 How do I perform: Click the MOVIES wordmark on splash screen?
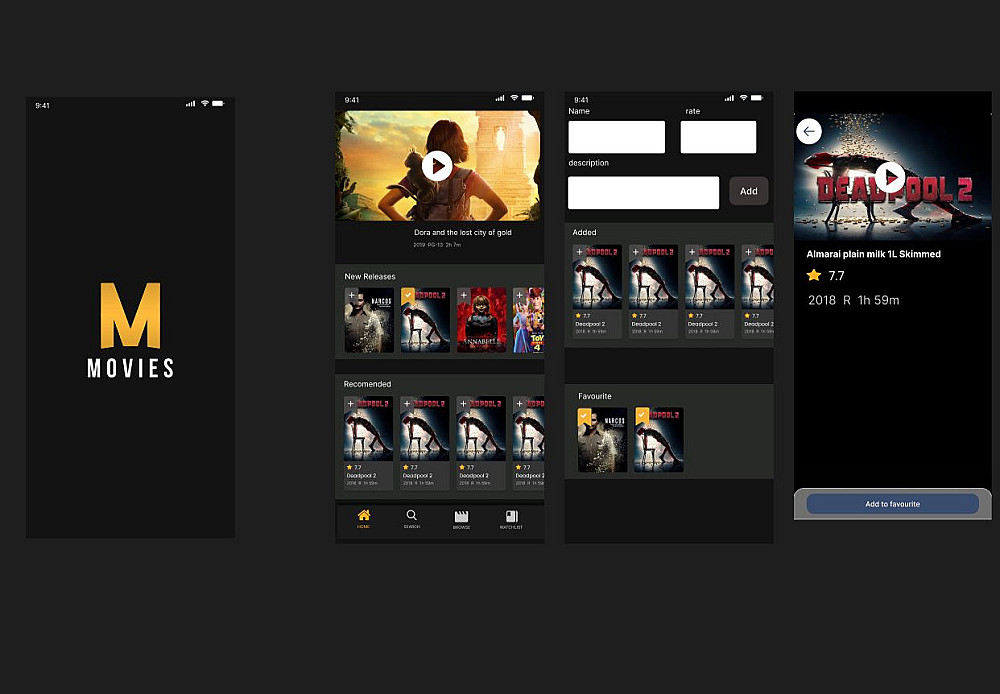[131, 368]
